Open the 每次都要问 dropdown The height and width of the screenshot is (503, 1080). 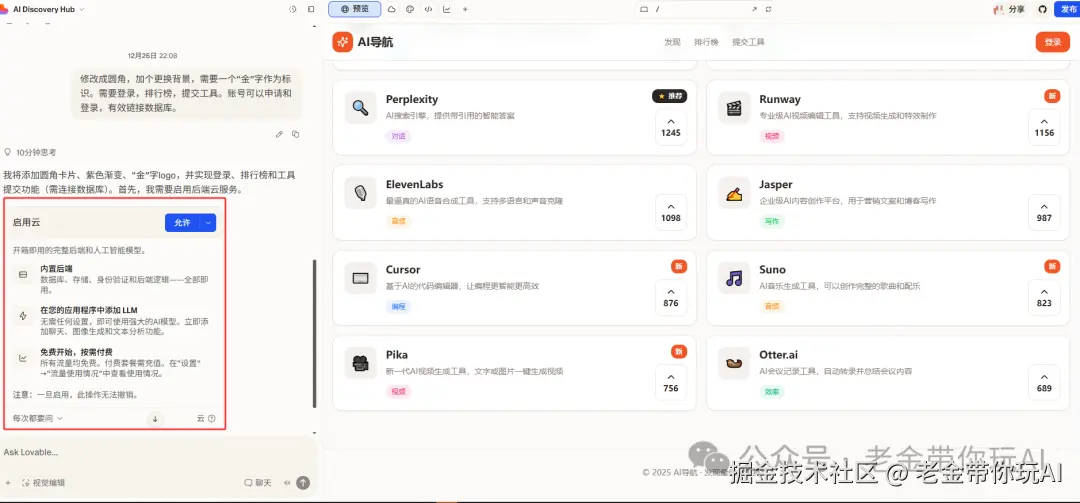tap(38, 418)
